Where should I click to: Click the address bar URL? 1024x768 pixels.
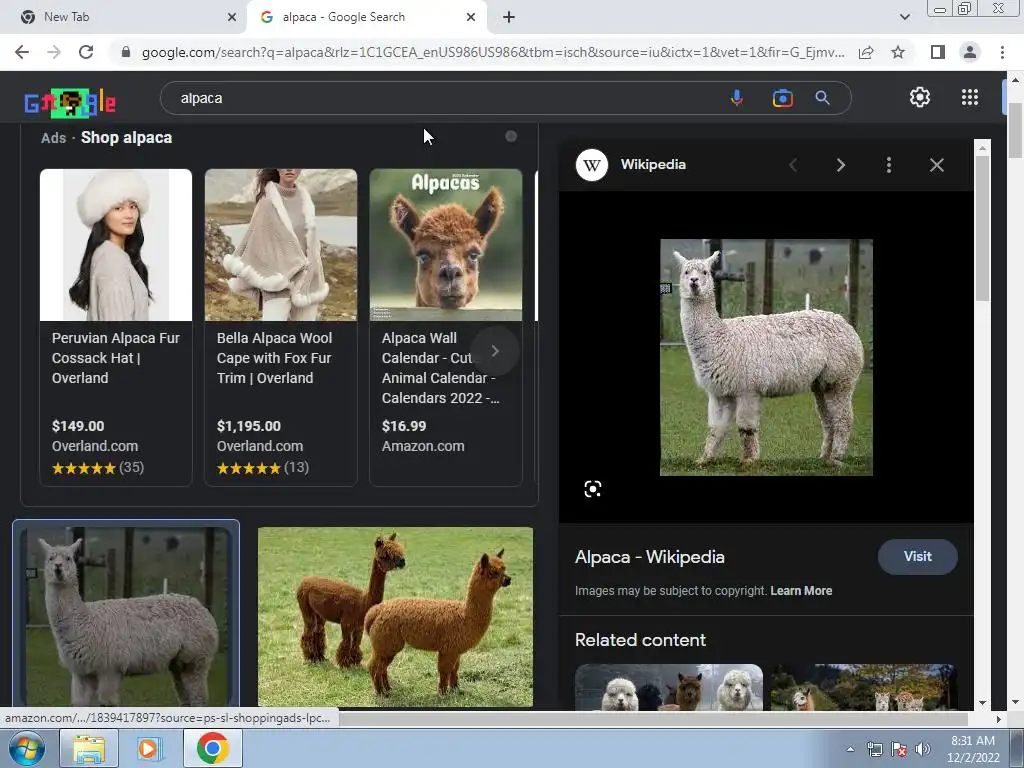[x=493, y=52]
